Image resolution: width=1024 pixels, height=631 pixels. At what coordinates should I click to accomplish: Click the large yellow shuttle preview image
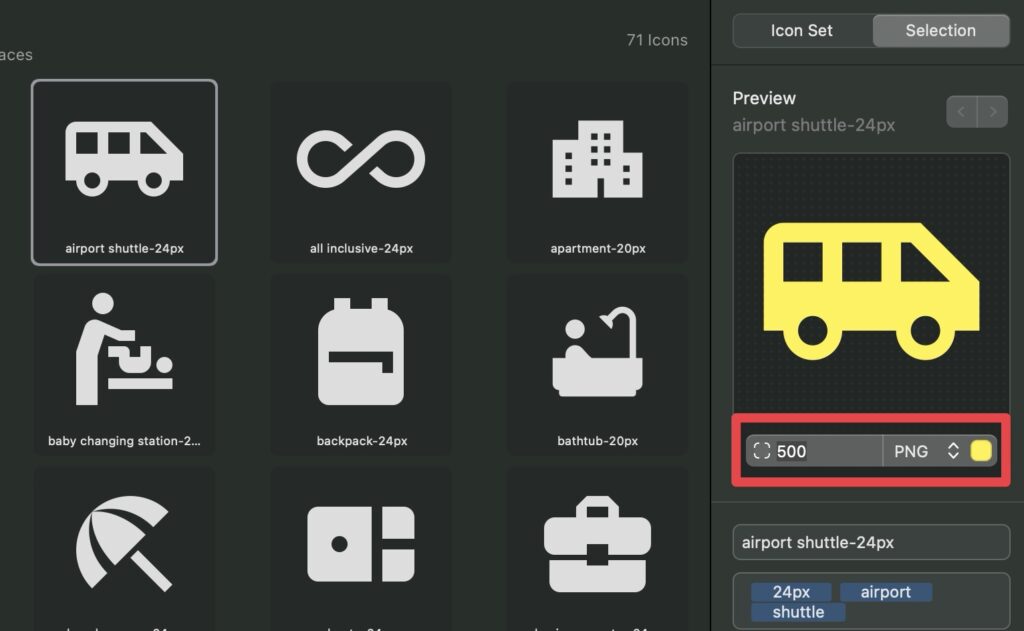point(871,291)
